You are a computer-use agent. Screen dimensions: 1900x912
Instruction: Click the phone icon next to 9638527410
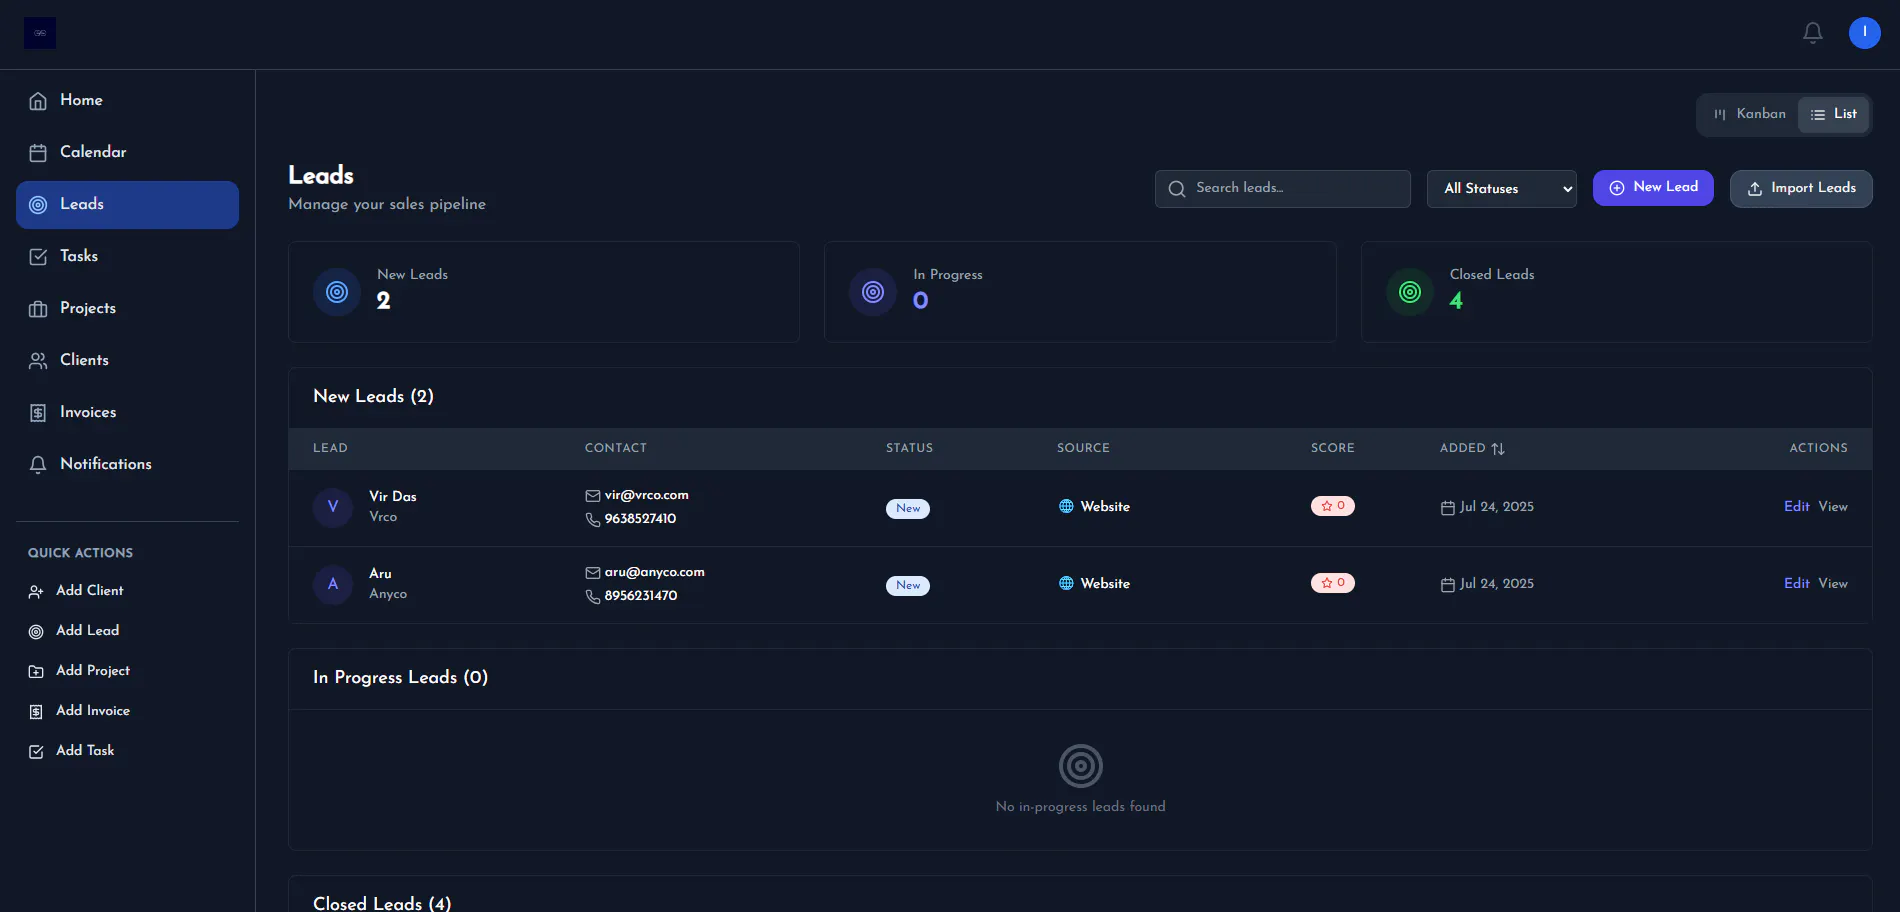593,519
